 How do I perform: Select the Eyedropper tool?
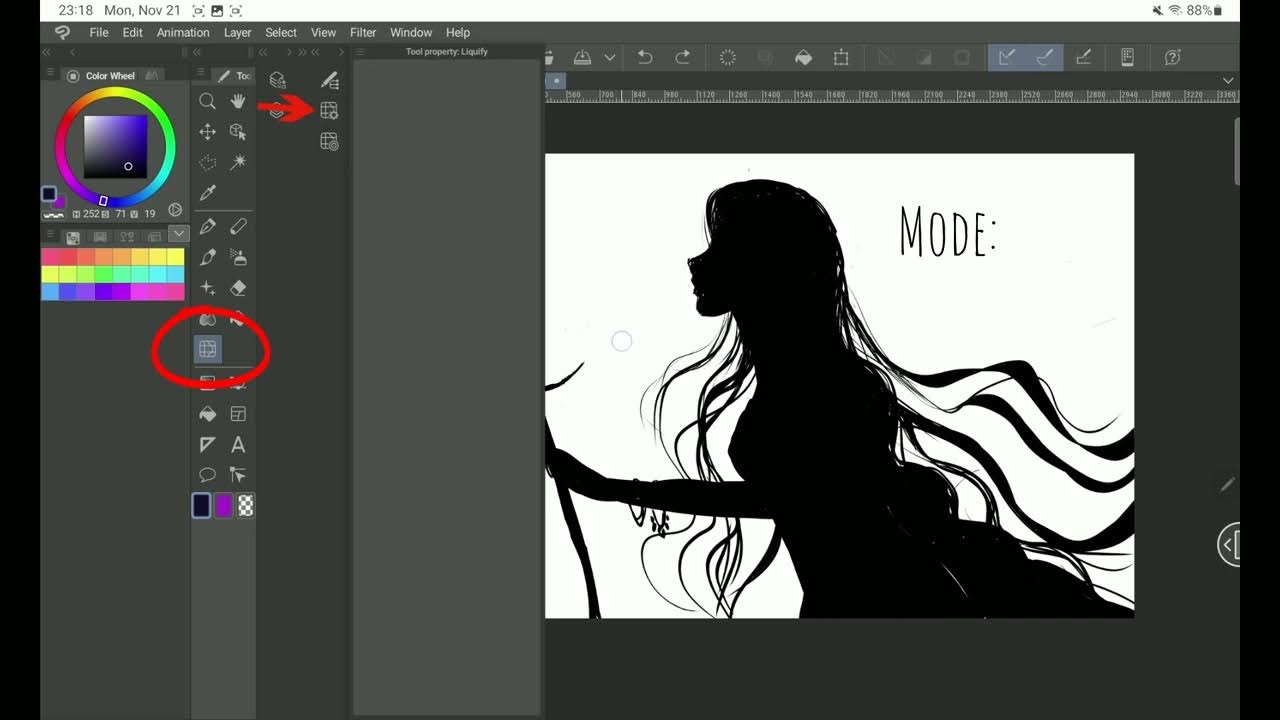click(207, 193)
